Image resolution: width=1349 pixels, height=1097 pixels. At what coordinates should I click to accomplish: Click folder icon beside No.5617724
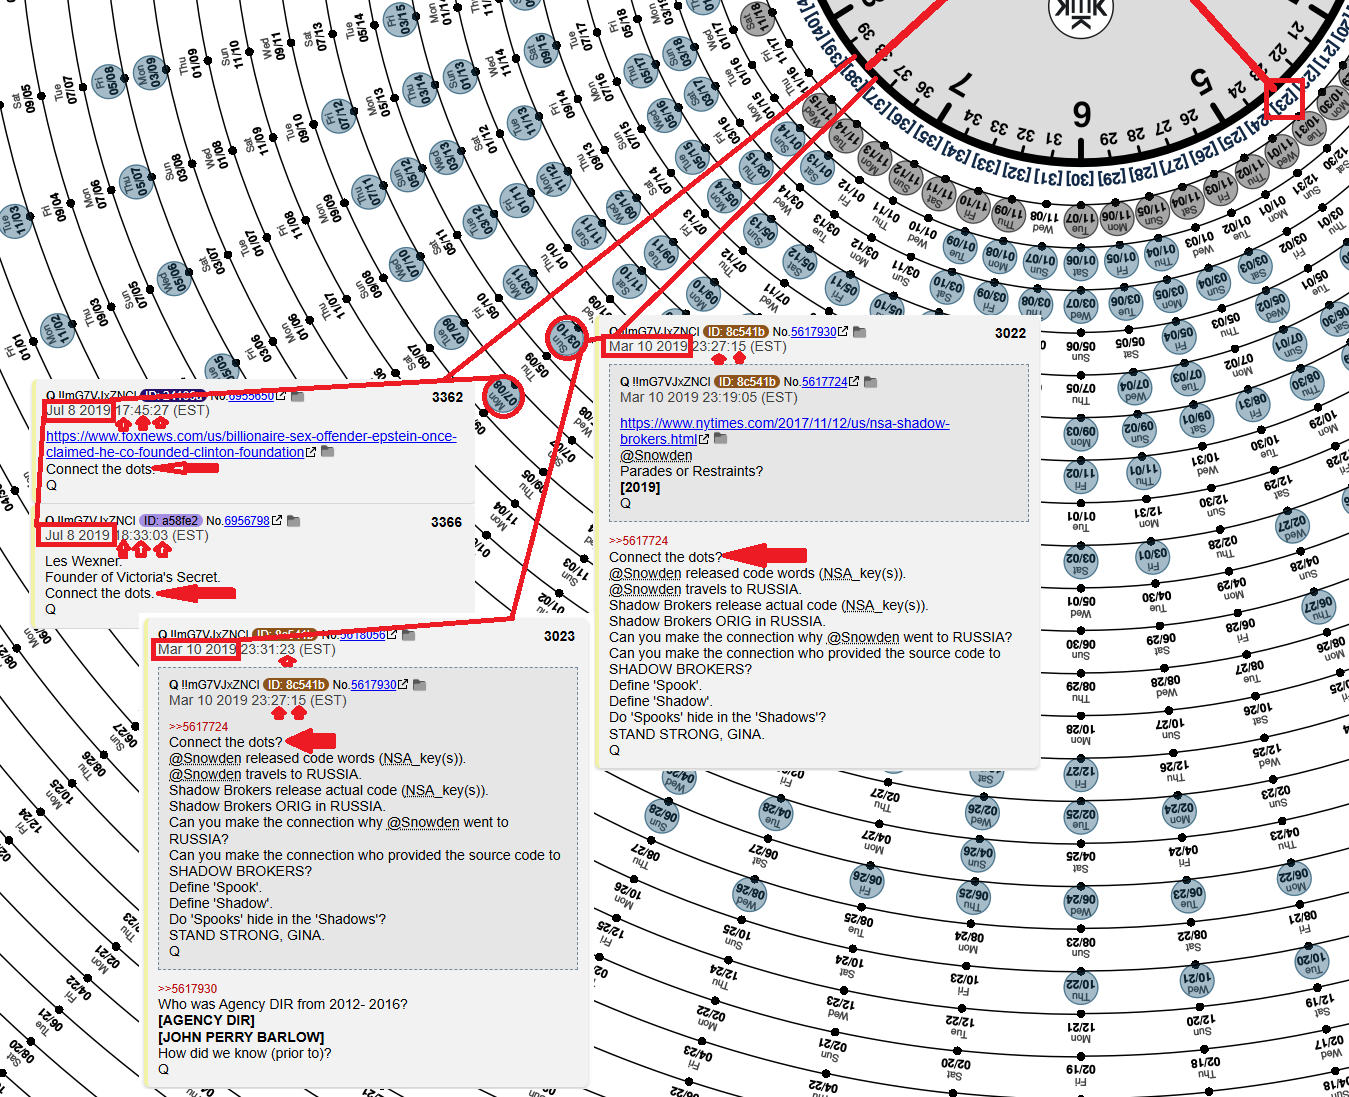tap(870, 382)
